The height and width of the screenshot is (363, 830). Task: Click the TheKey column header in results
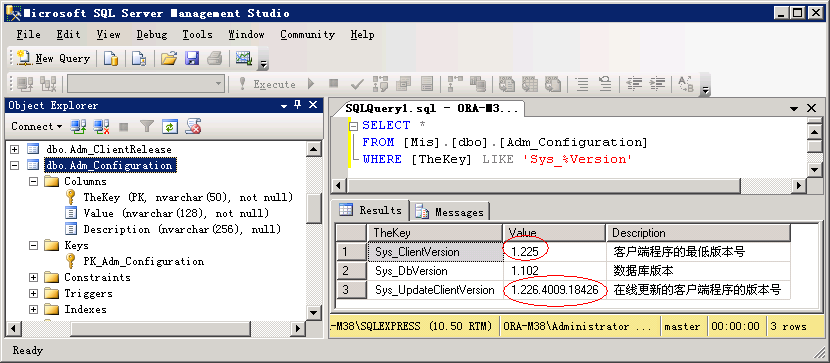(435, 232)
